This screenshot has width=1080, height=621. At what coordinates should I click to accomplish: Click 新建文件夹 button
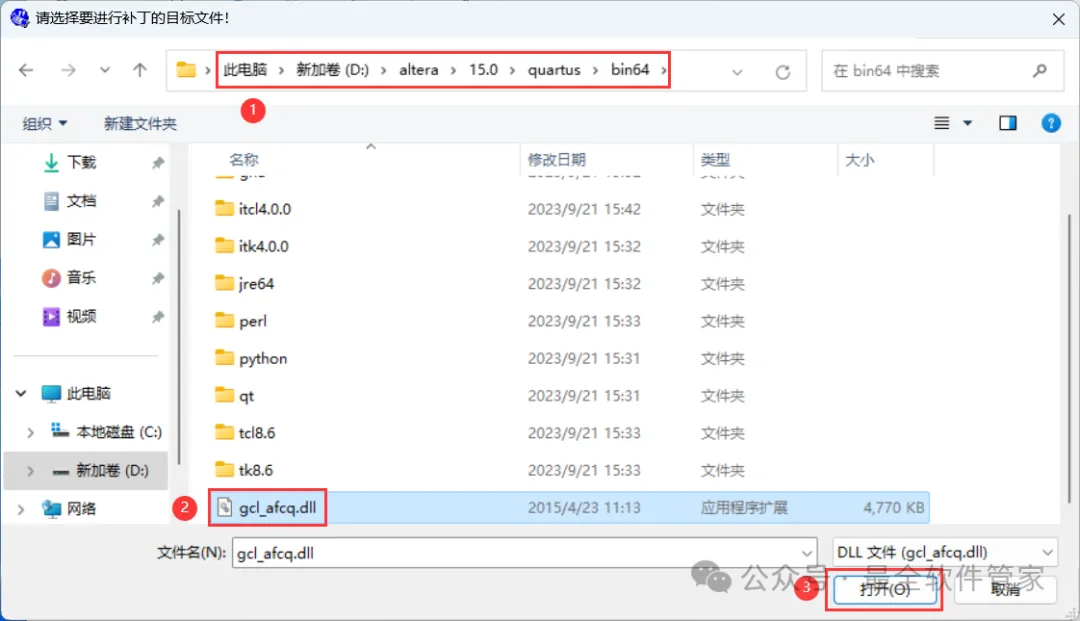(x=140, y=123)
